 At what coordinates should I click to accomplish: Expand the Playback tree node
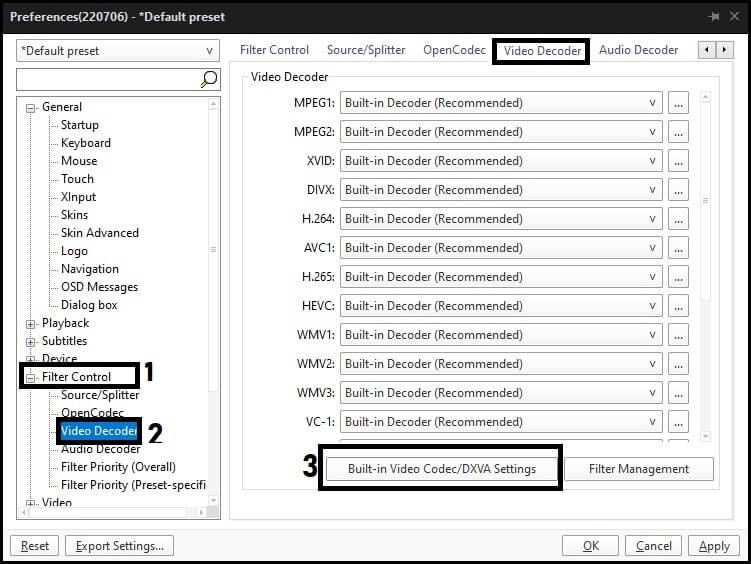tap(30, 324)
